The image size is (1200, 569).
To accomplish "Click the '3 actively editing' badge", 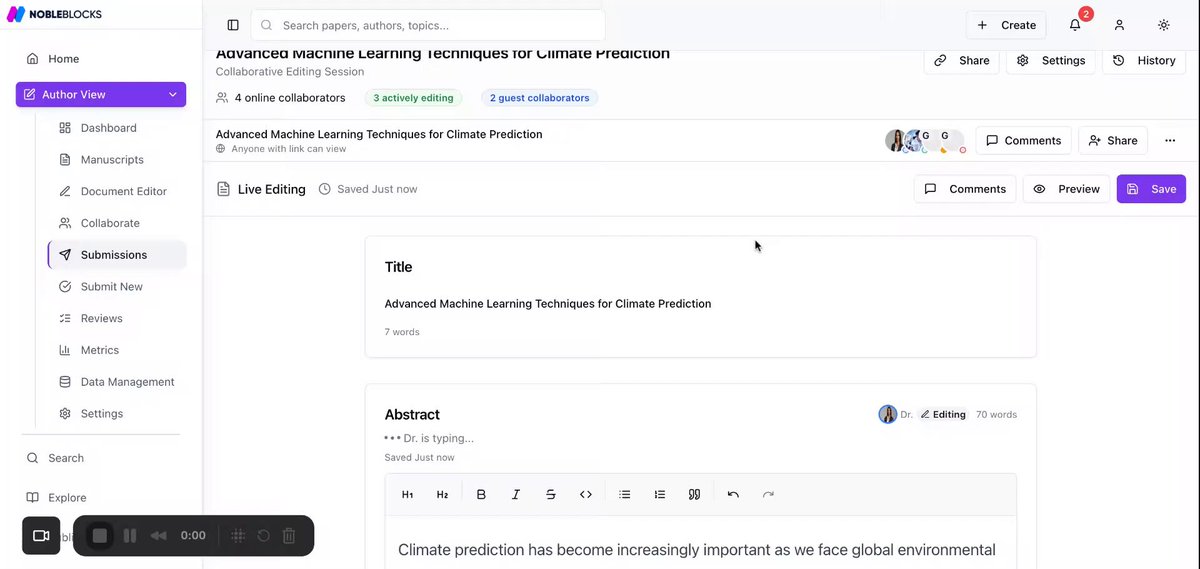I will tap(413, 98).
